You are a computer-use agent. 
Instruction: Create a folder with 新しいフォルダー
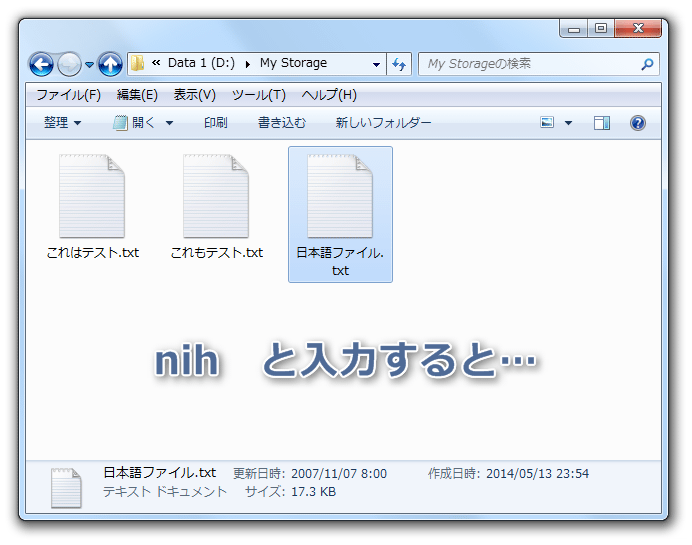click(383, 123)
